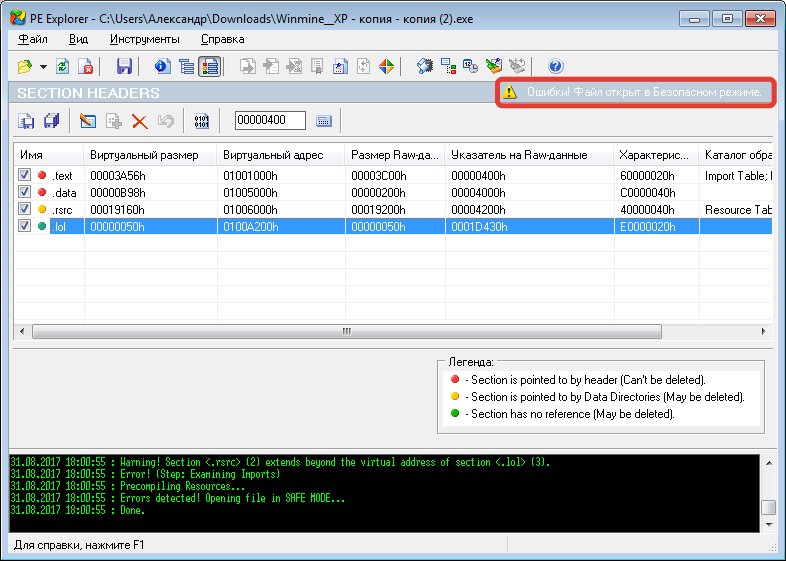Uncheck the .text section checkbox
Screen dimensions: 786x561
click(x=24, y=175)
